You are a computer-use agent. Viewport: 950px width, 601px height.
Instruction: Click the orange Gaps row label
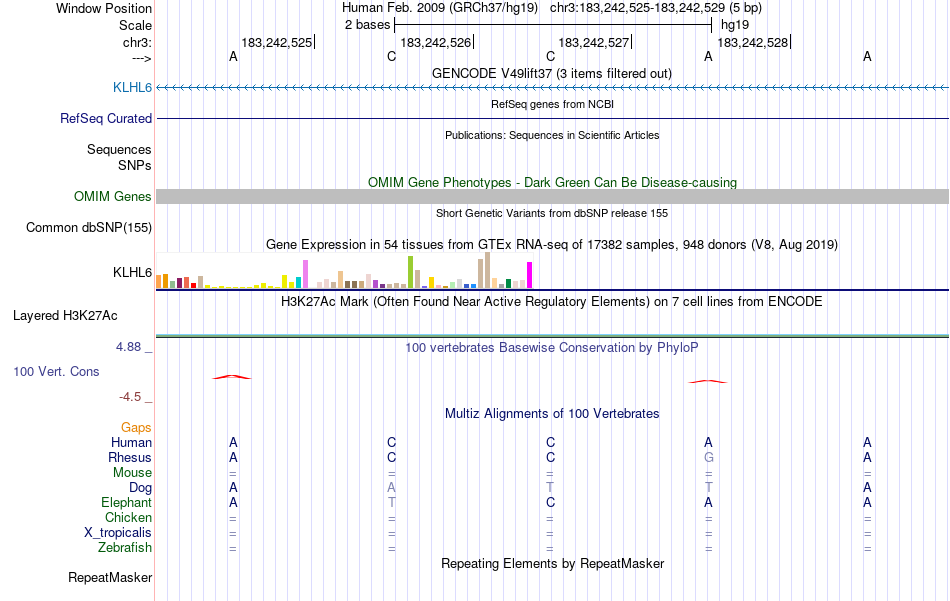point(136,428)
